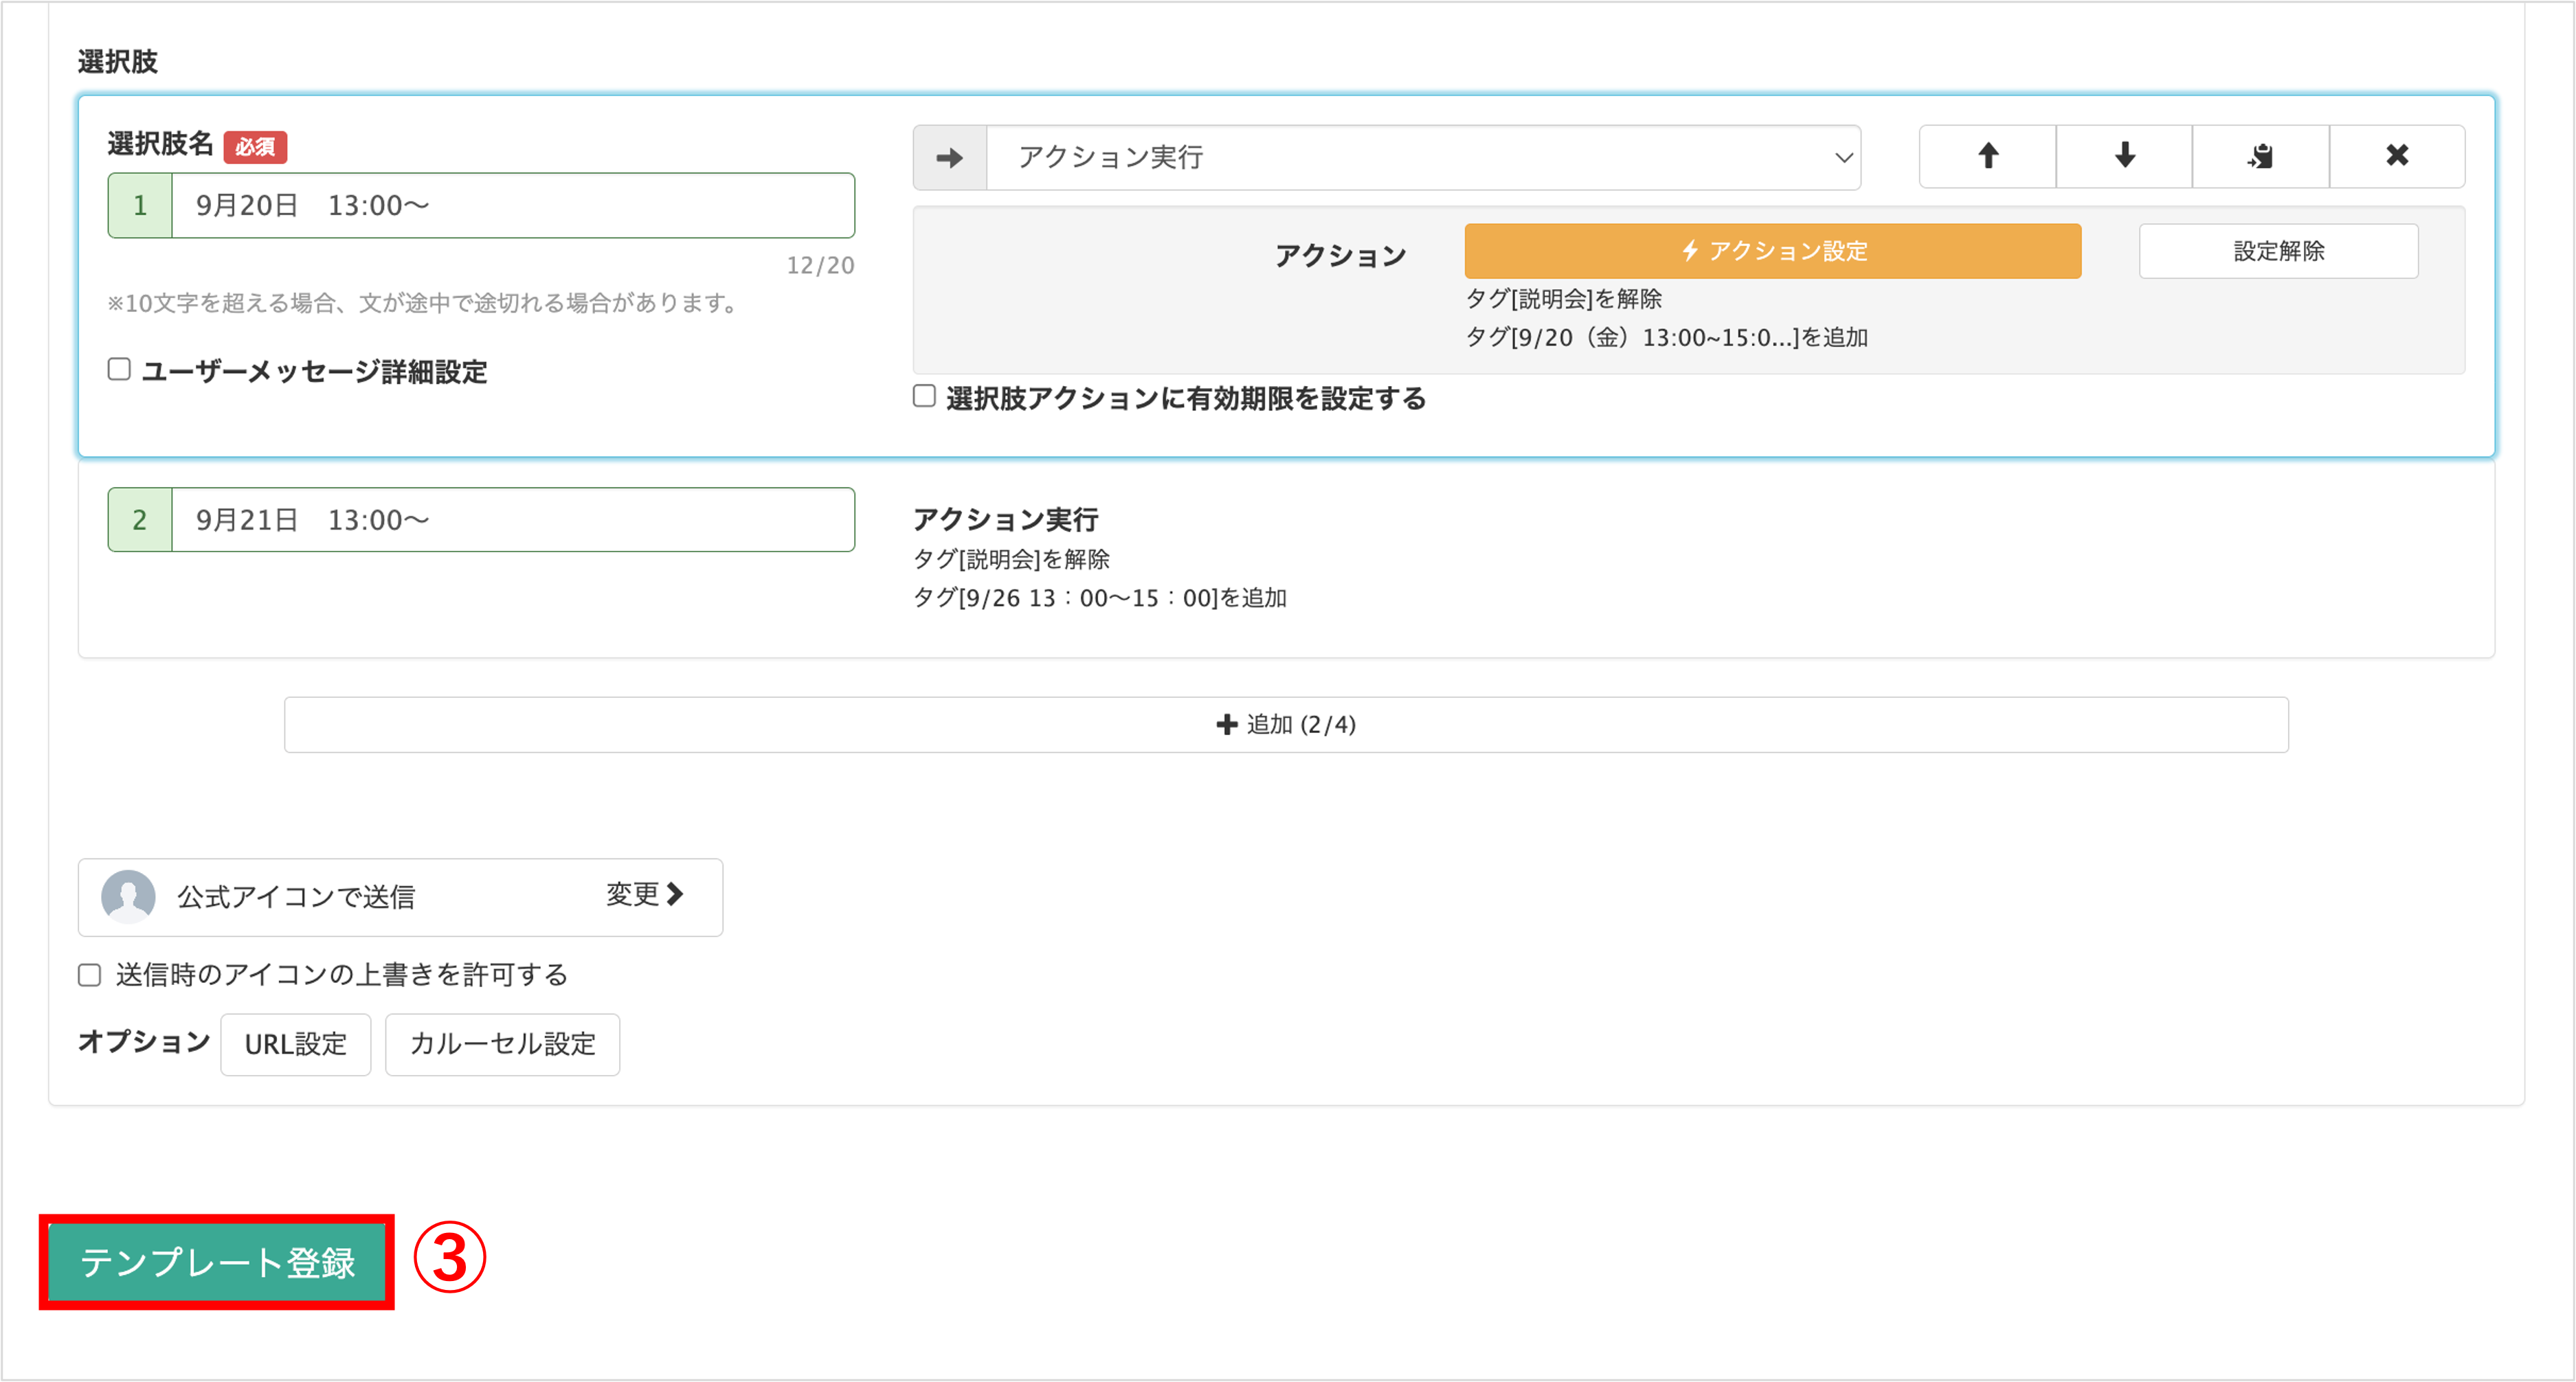This screenshot has height=1382, width=2576.
Task: Click choice 2 アクション実行 heading
Action: coord(1006,520)
